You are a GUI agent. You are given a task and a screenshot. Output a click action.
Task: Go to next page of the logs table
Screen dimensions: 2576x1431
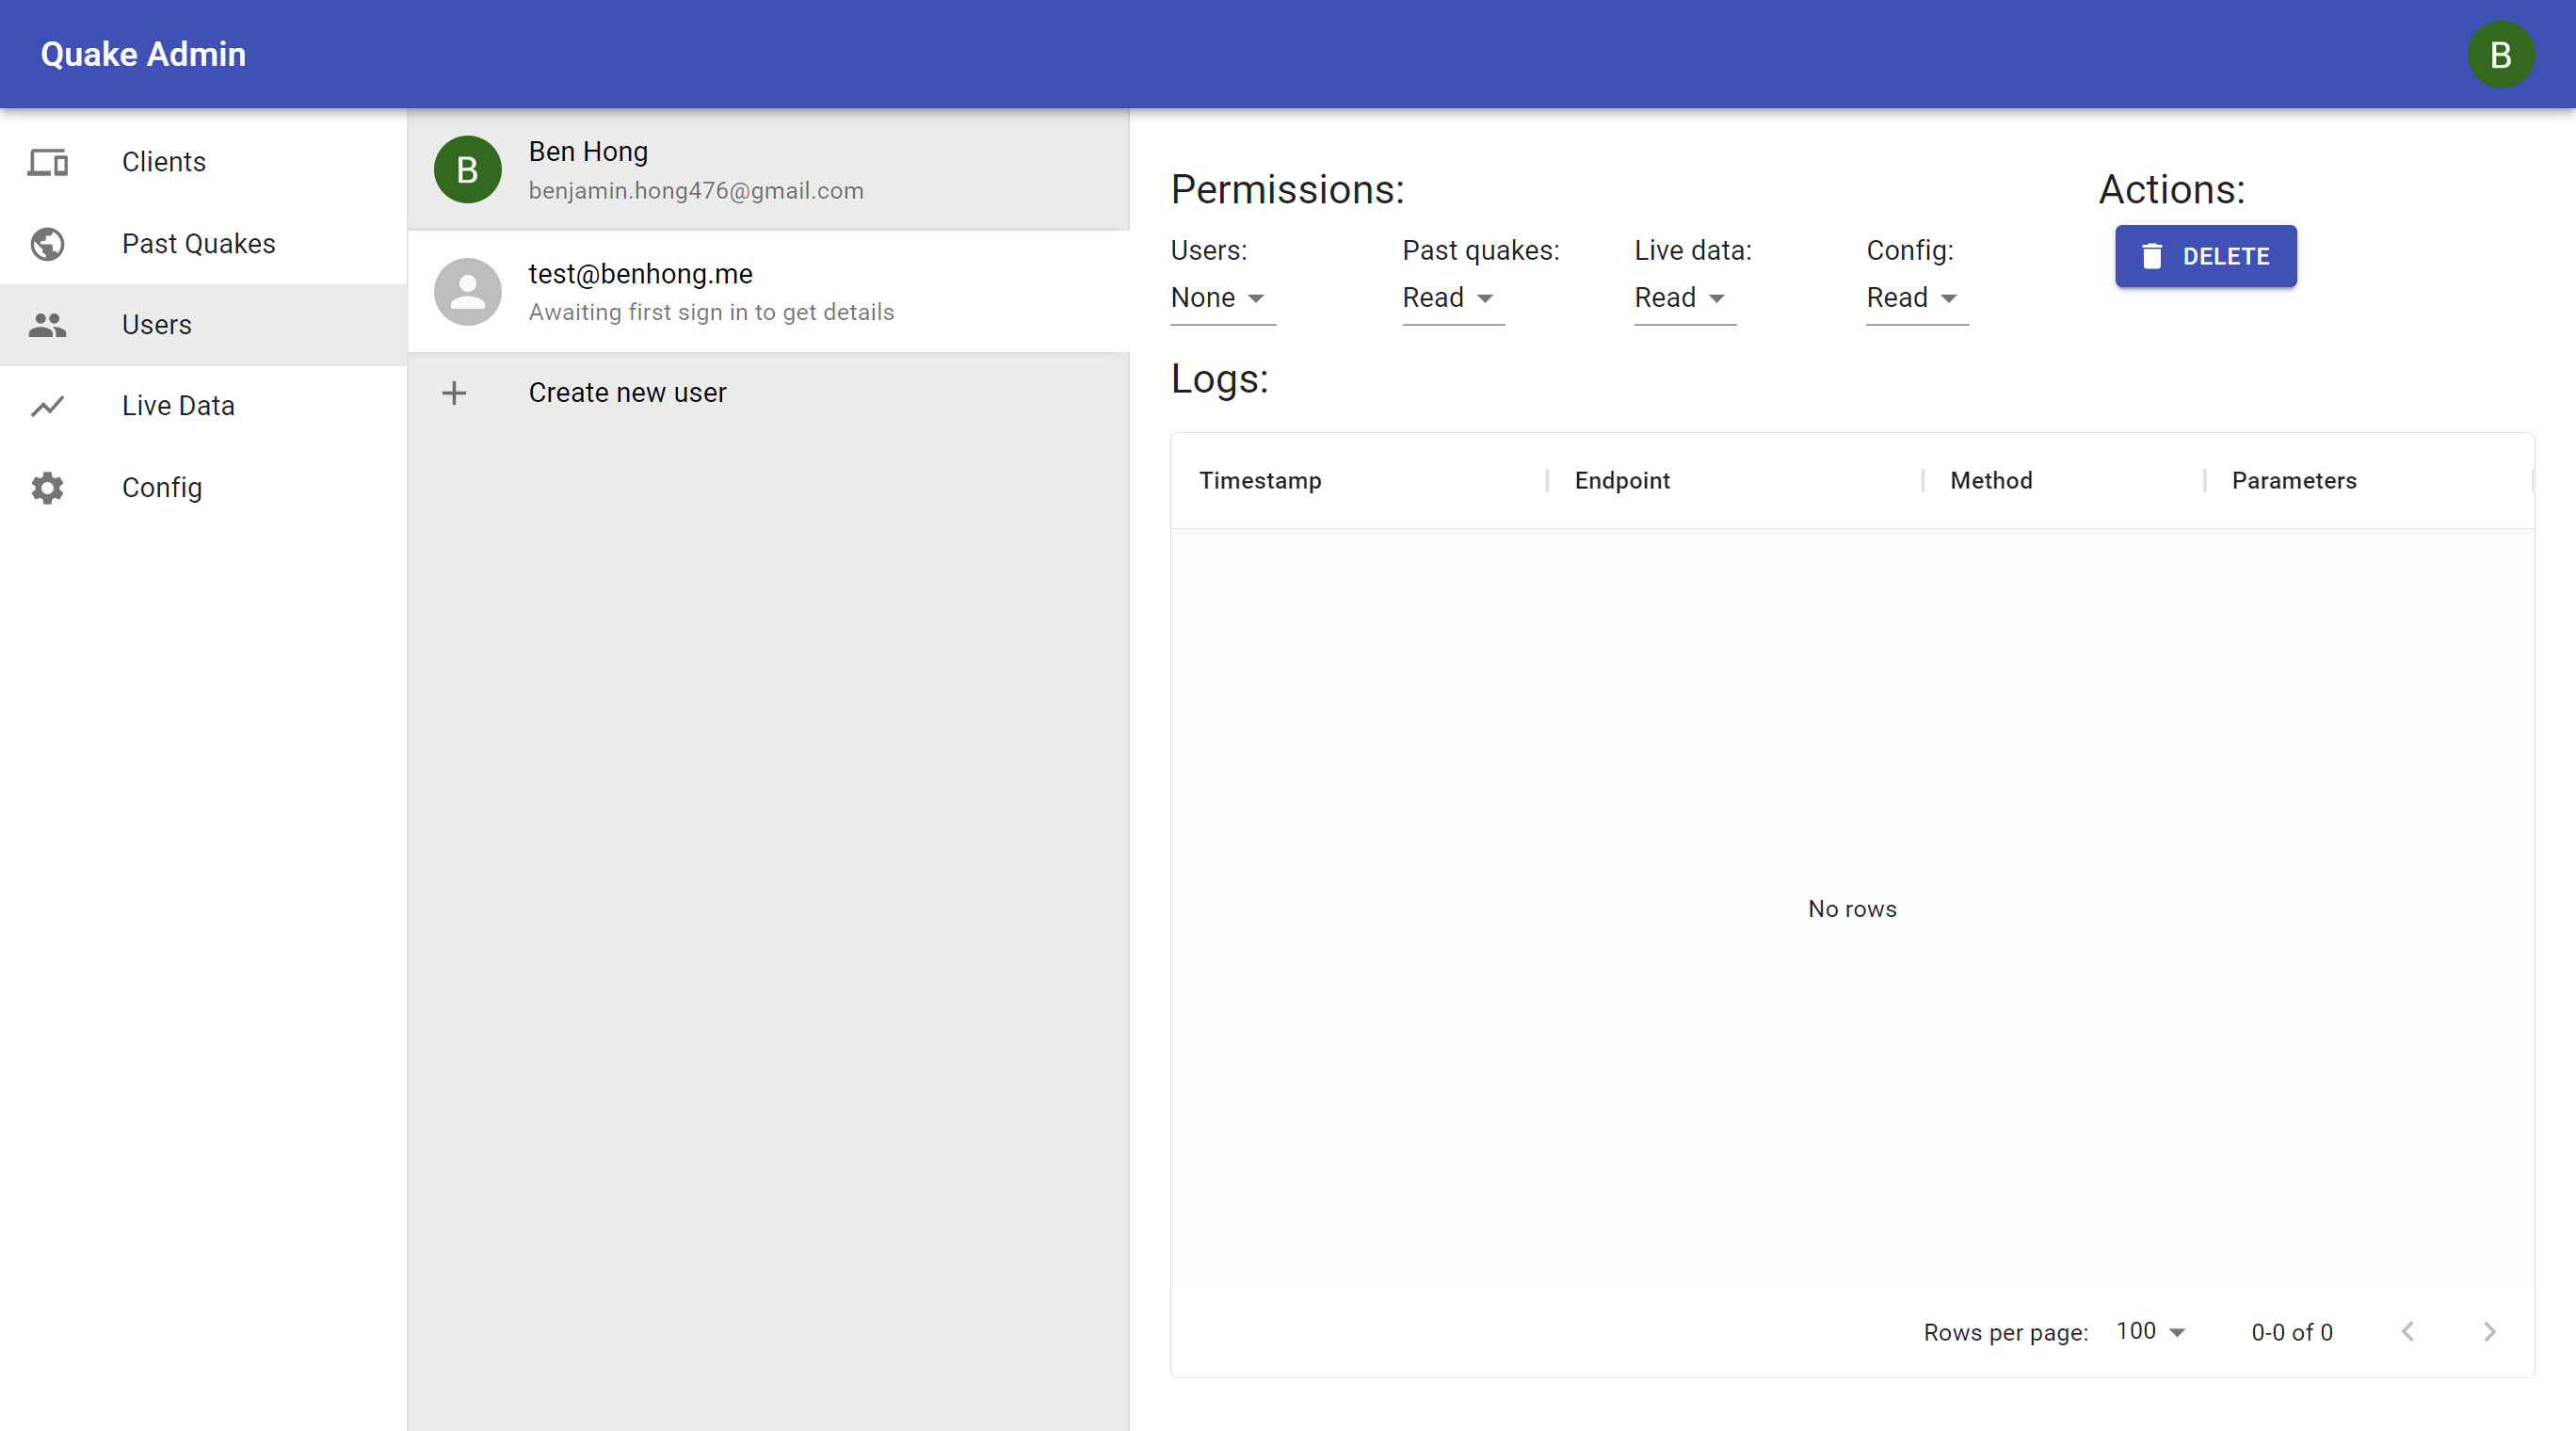point(2489,1331)
